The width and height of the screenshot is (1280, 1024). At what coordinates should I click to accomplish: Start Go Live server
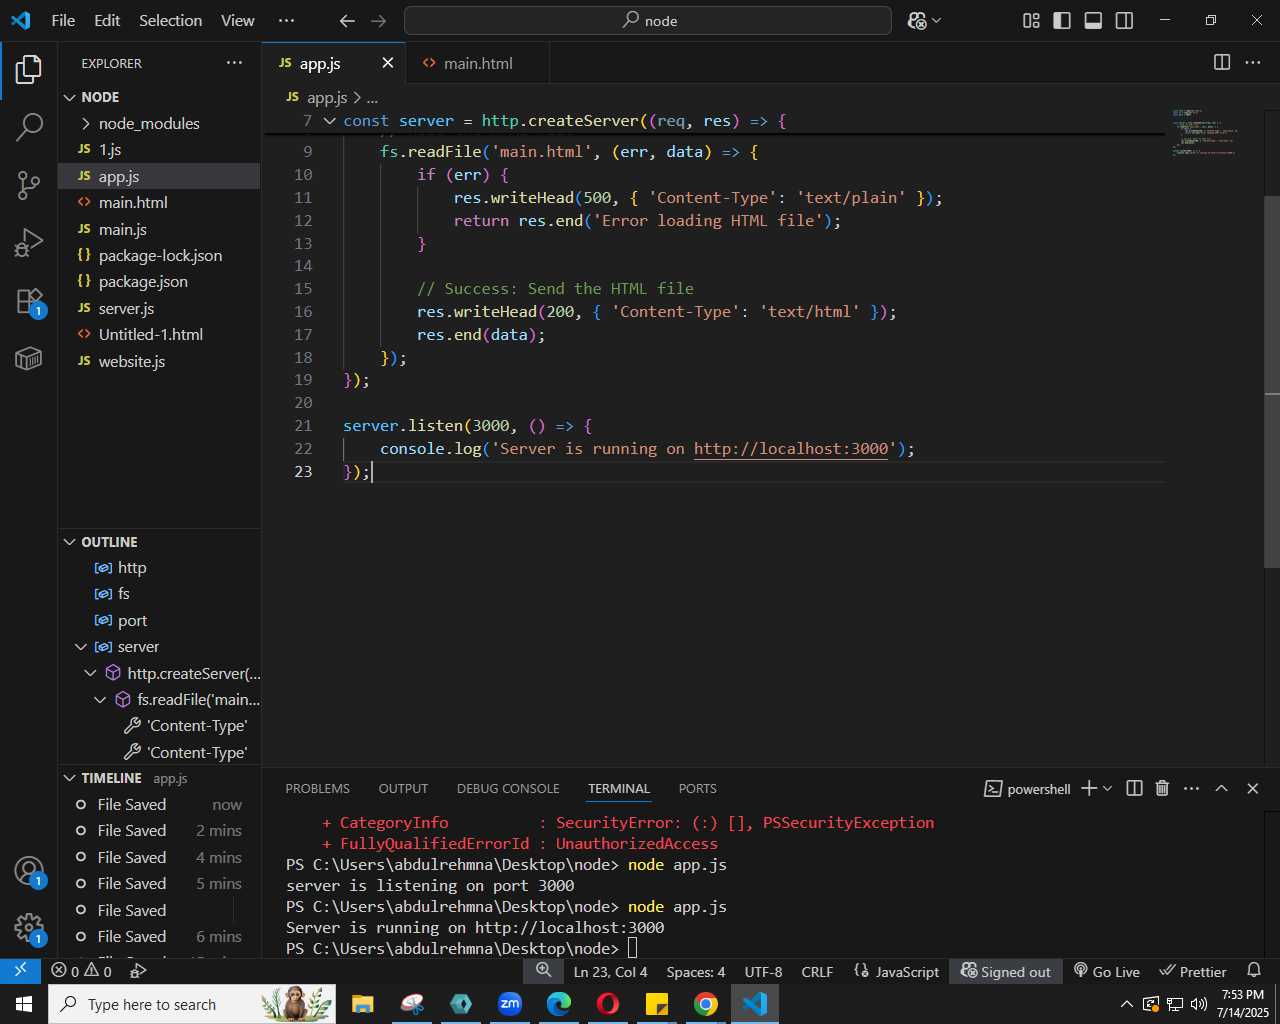(x=1106, y=971)
